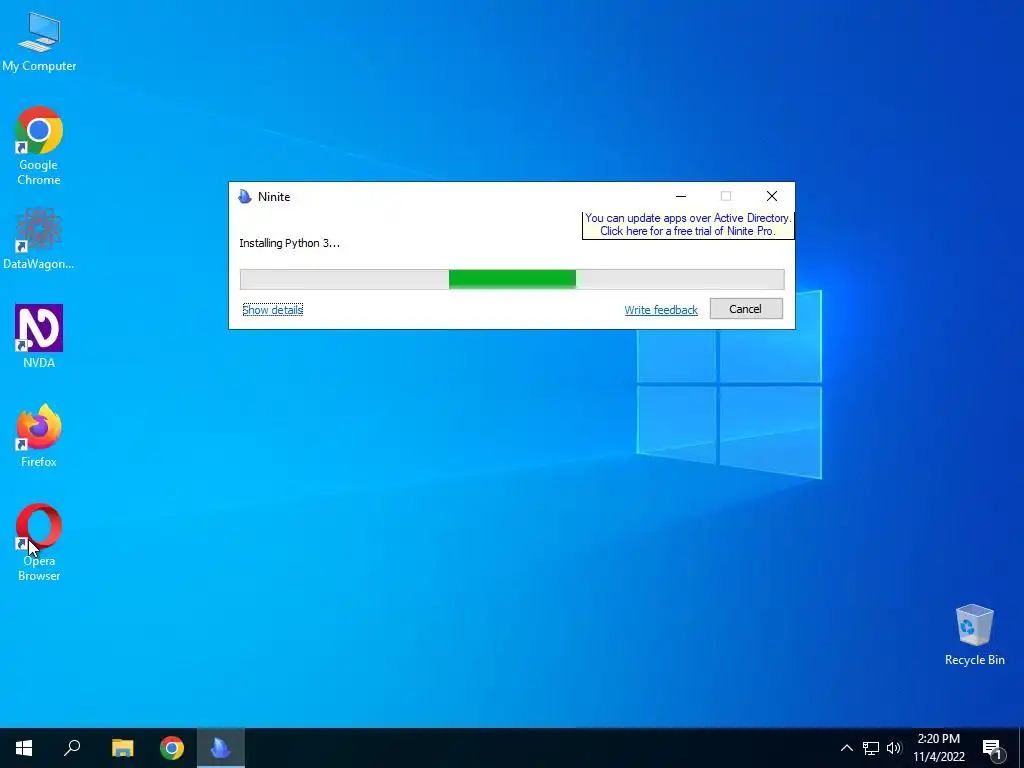Open the My Computer desktop icon
This screenshot has height=768, width=1024.
[x=39, y=42]
